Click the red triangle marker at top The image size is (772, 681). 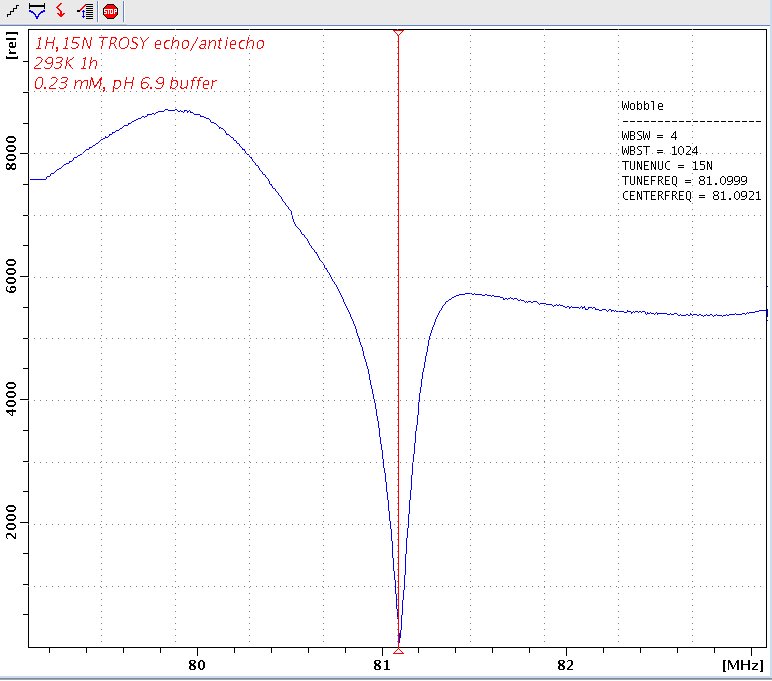pyautogui.click(x=398, y=33)
